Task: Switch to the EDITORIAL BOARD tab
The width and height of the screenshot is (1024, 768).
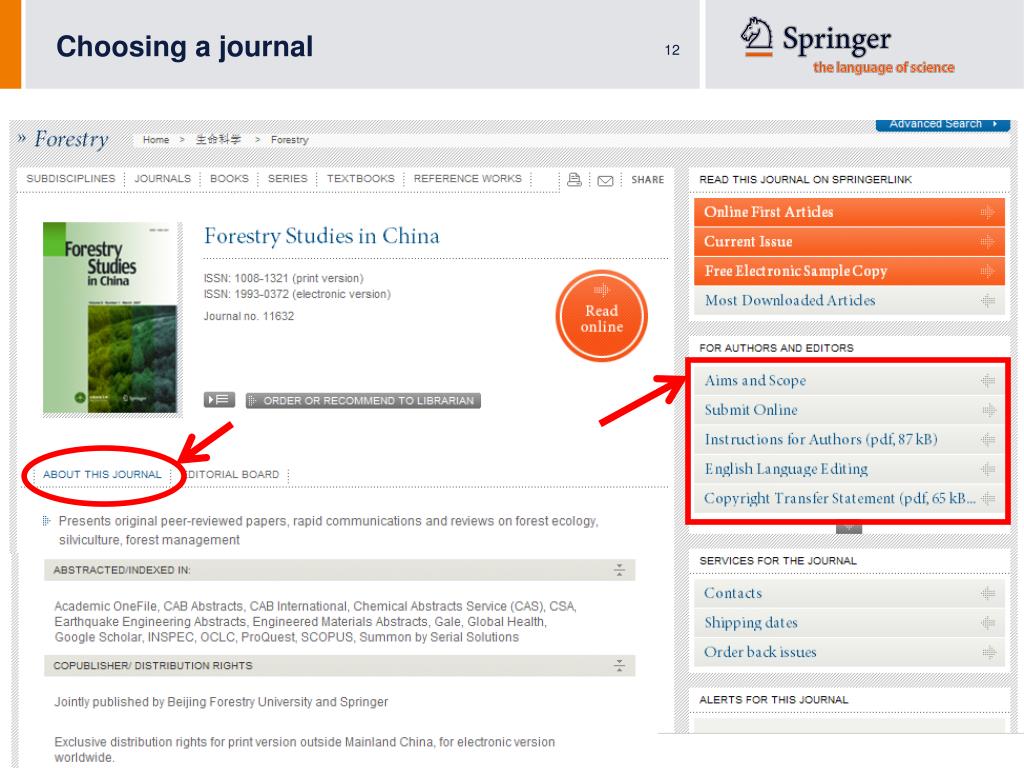Action: click(x=232, y=475)
